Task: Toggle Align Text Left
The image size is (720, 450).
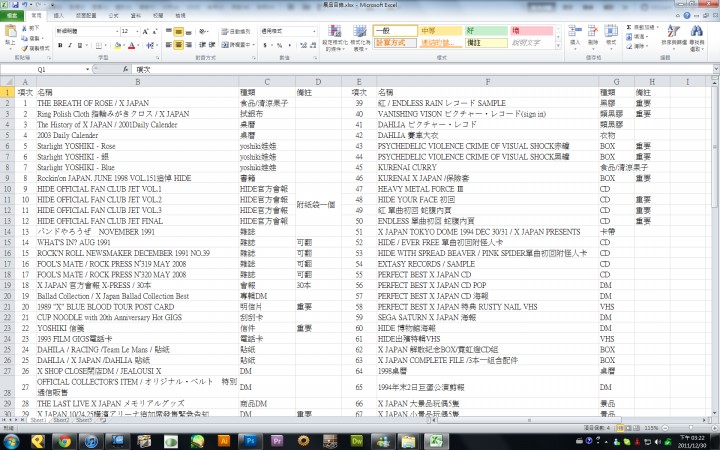Action: coord(169,45)
